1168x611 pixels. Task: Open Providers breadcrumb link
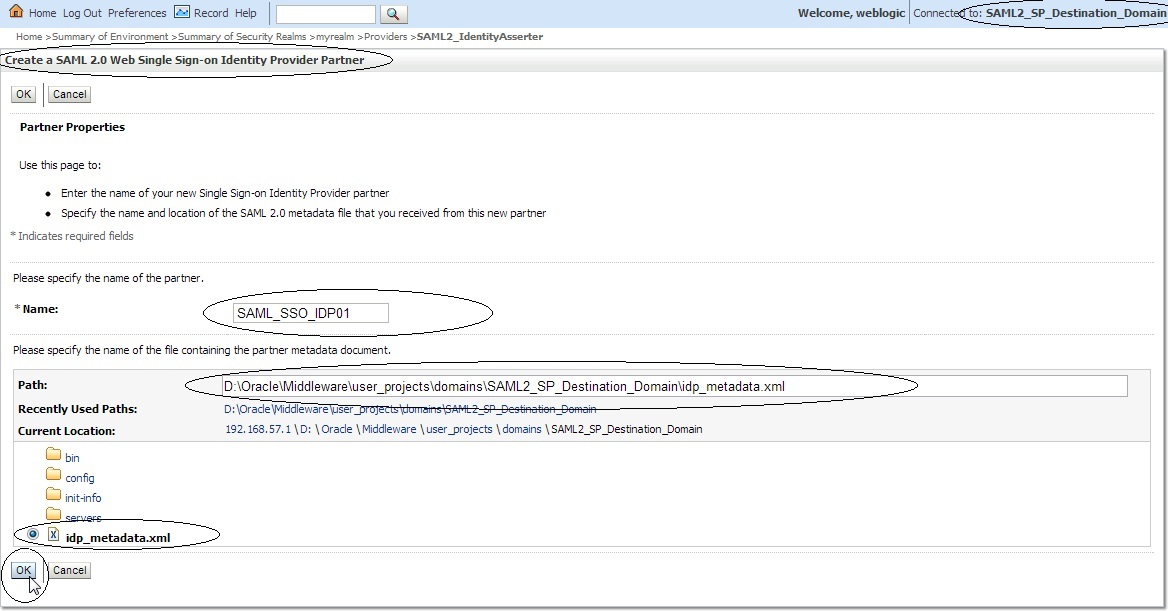point(386,37)
